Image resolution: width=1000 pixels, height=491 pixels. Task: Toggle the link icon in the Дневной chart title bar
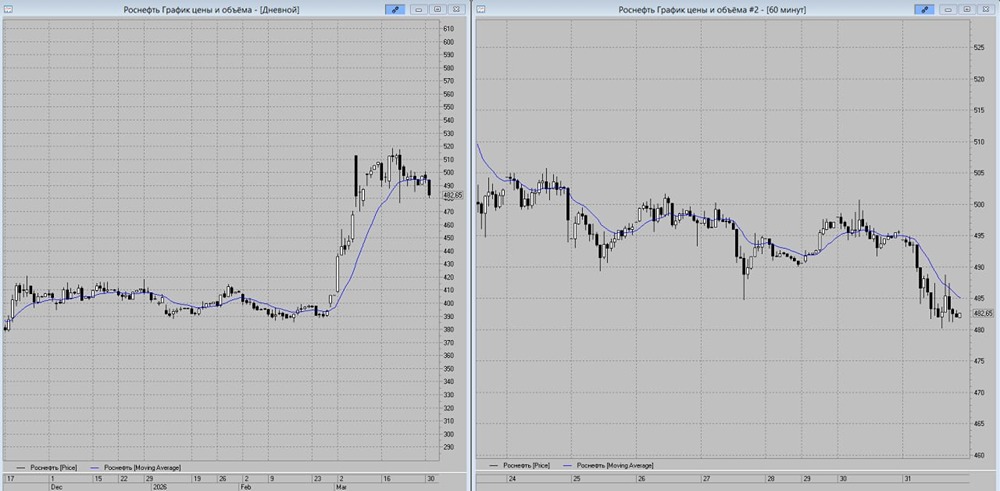point(395,10)
